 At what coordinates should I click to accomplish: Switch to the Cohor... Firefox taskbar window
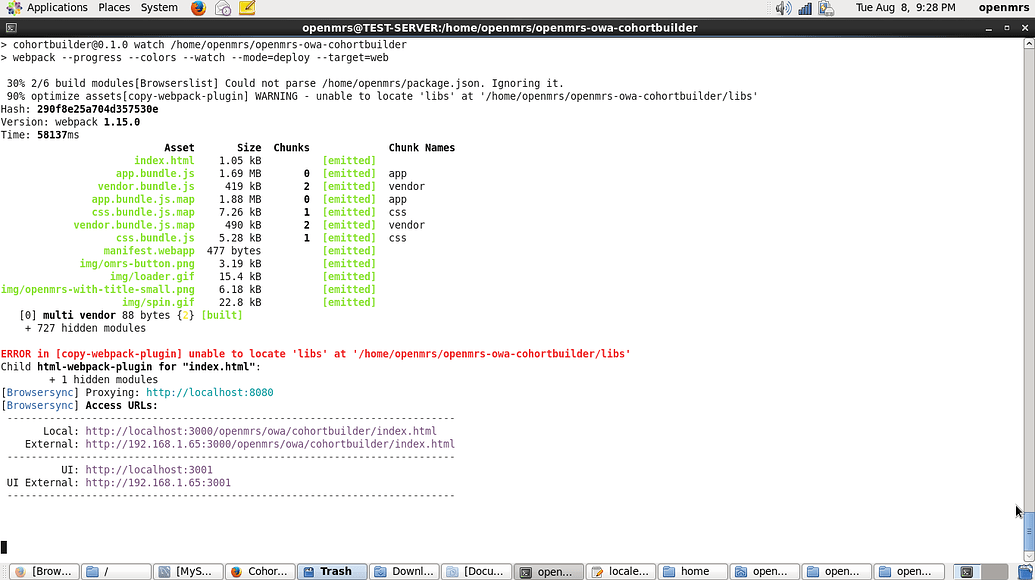pyautogui.click(x=260, y=571)
